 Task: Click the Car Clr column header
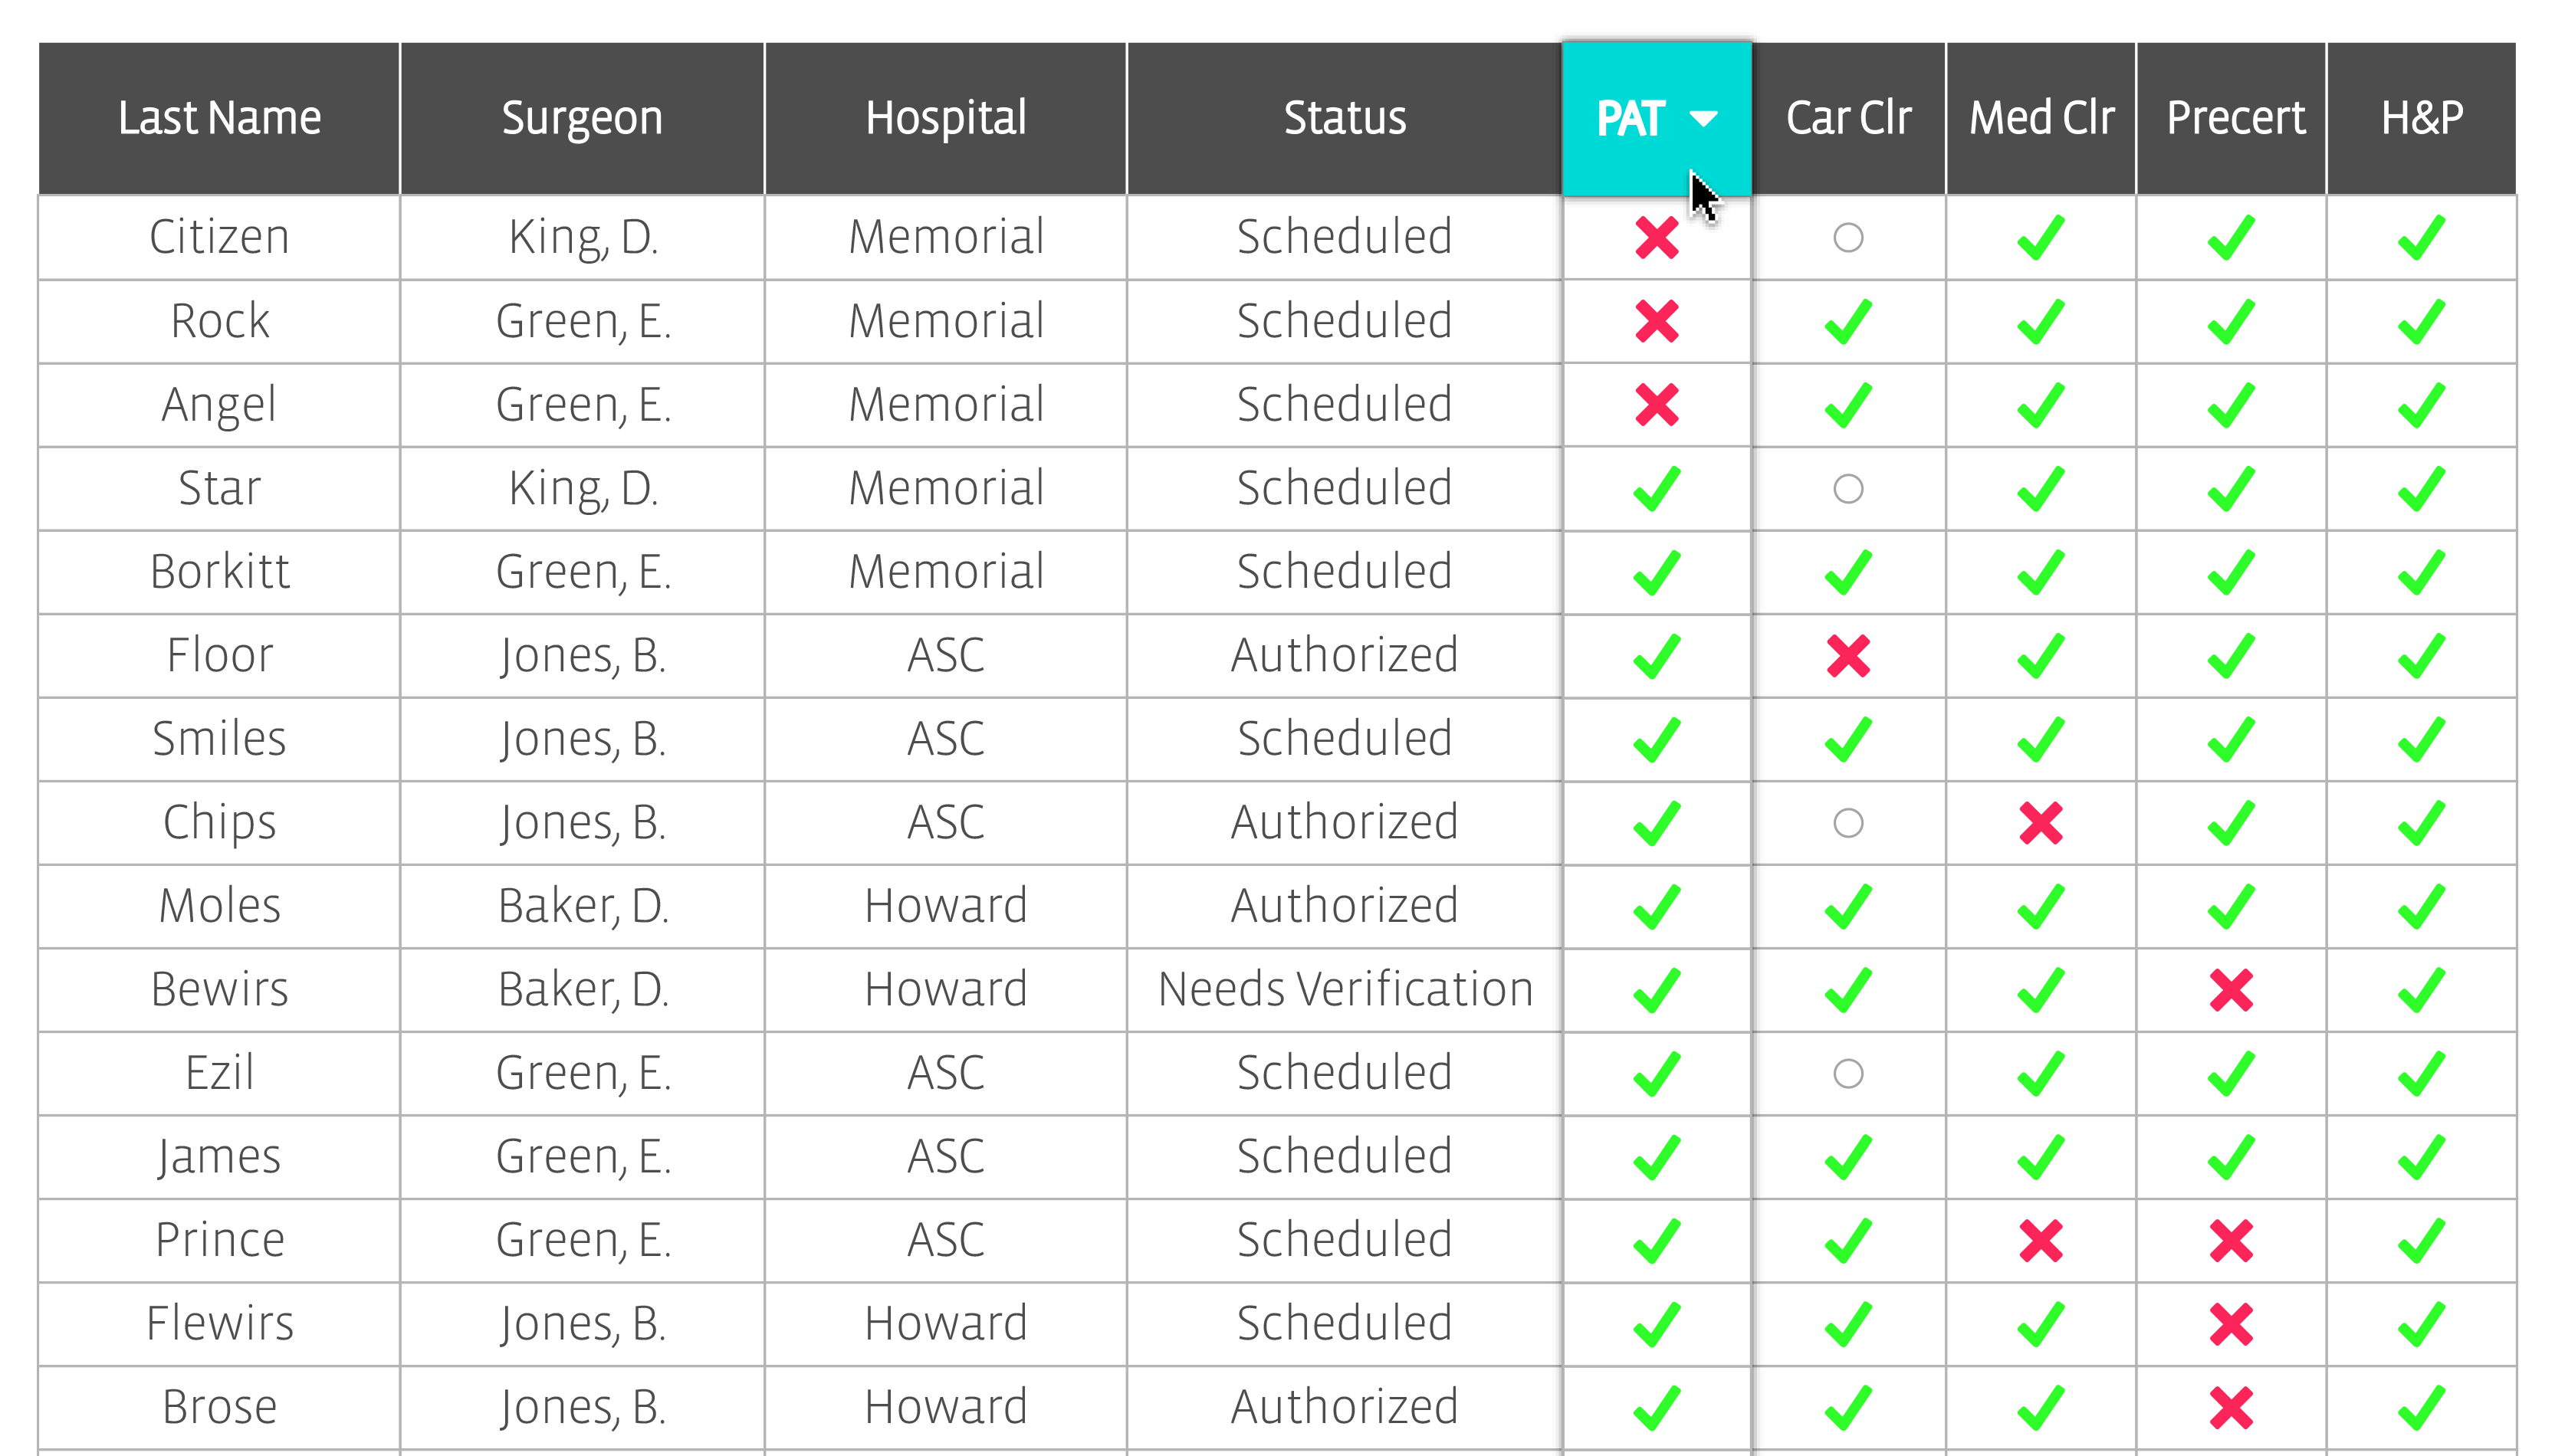coord(1848,118)
